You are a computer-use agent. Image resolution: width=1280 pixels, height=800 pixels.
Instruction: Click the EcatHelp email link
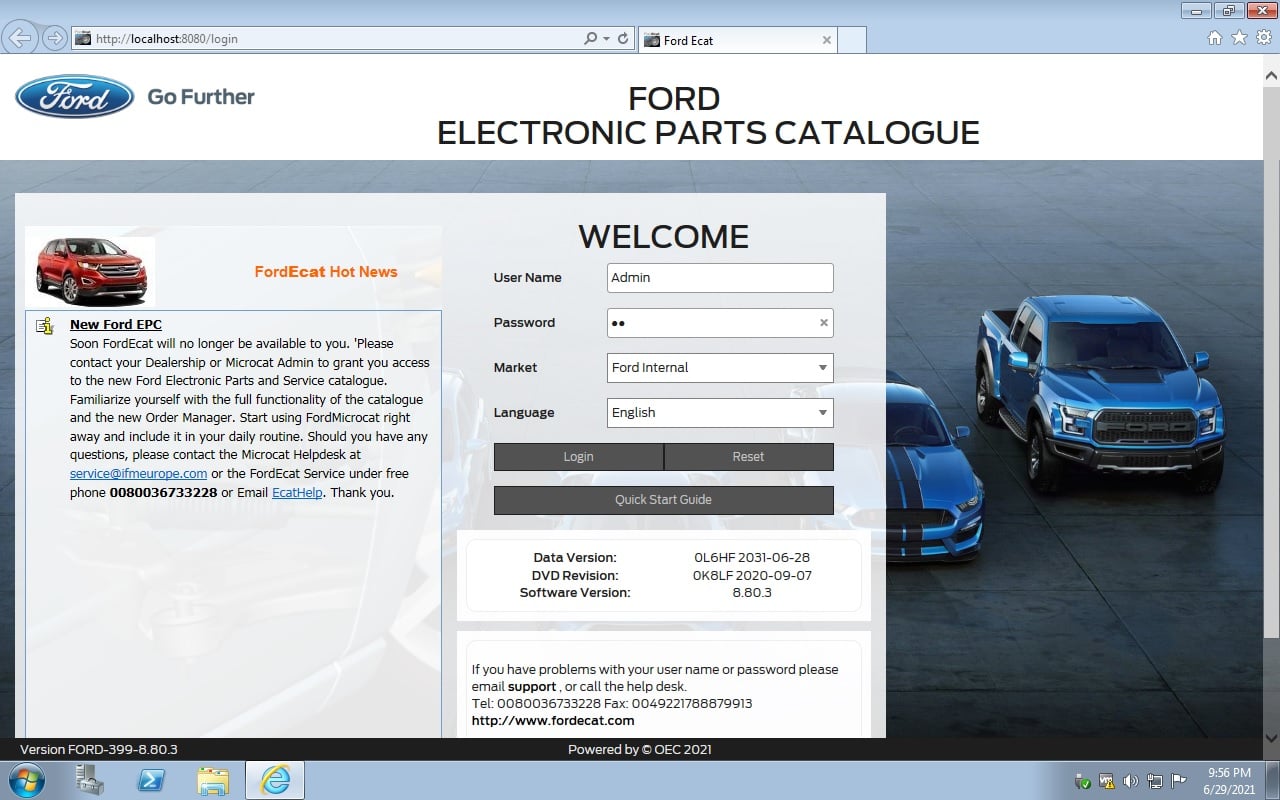click(x=297, y=492)
